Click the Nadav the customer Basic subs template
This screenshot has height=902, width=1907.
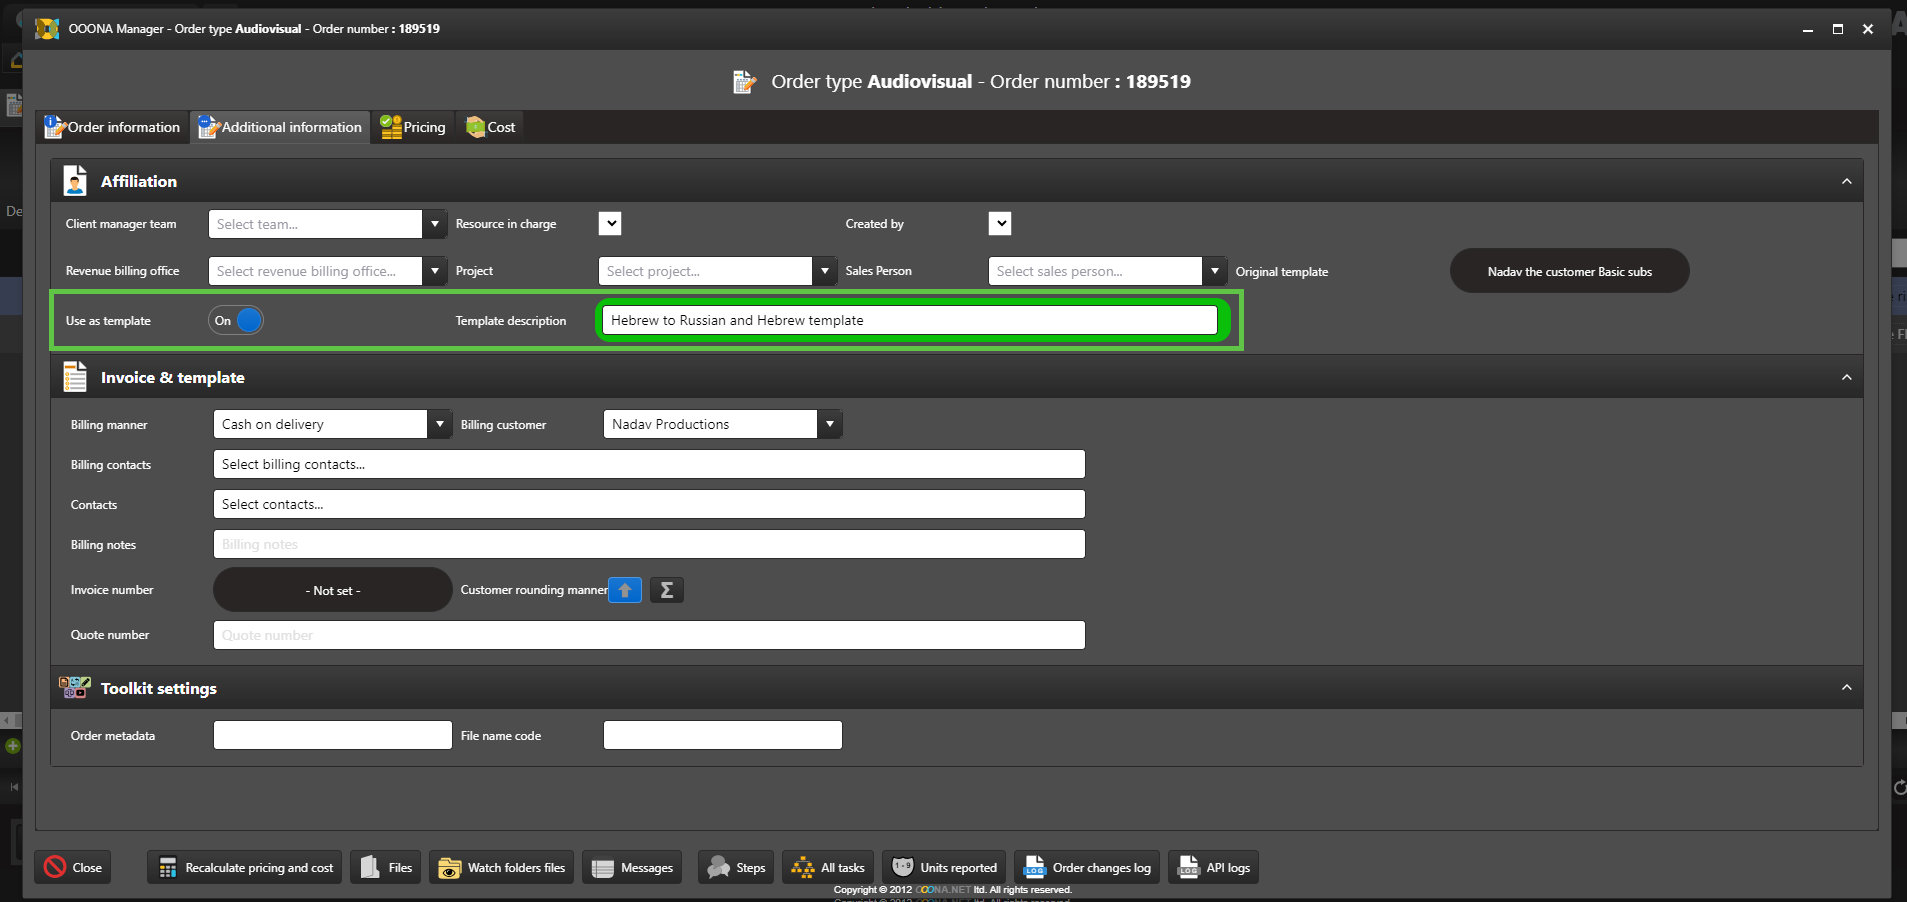pyautogui.click(x=1569, y=271)
